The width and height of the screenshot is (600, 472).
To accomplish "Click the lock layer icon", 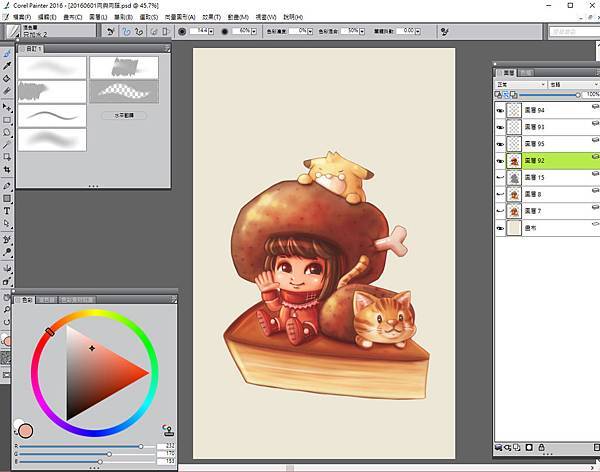I will (x=541, y=447).
